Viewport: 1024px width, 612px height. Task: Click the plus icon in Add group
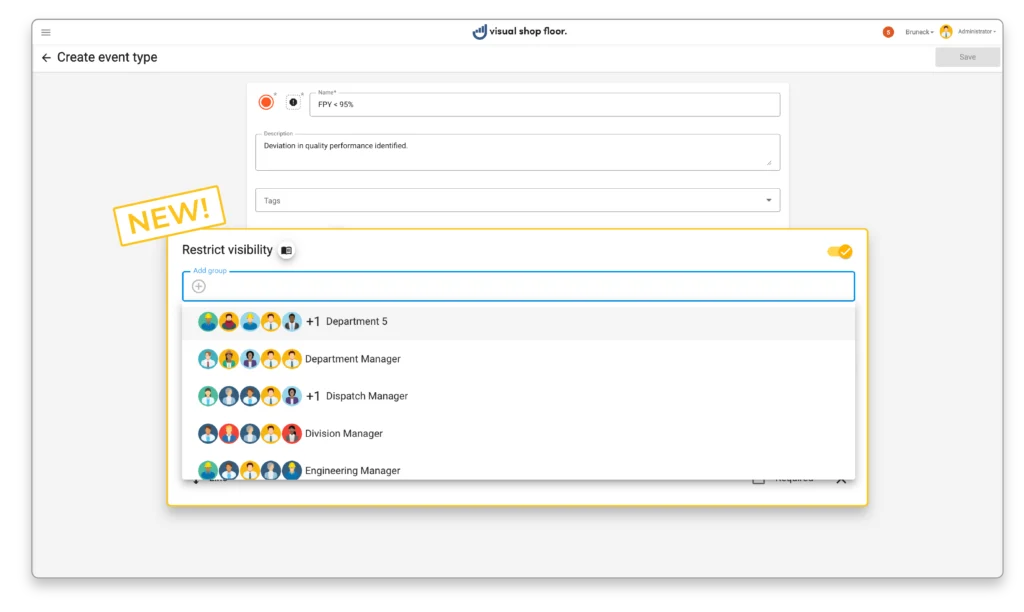[199, 287]
